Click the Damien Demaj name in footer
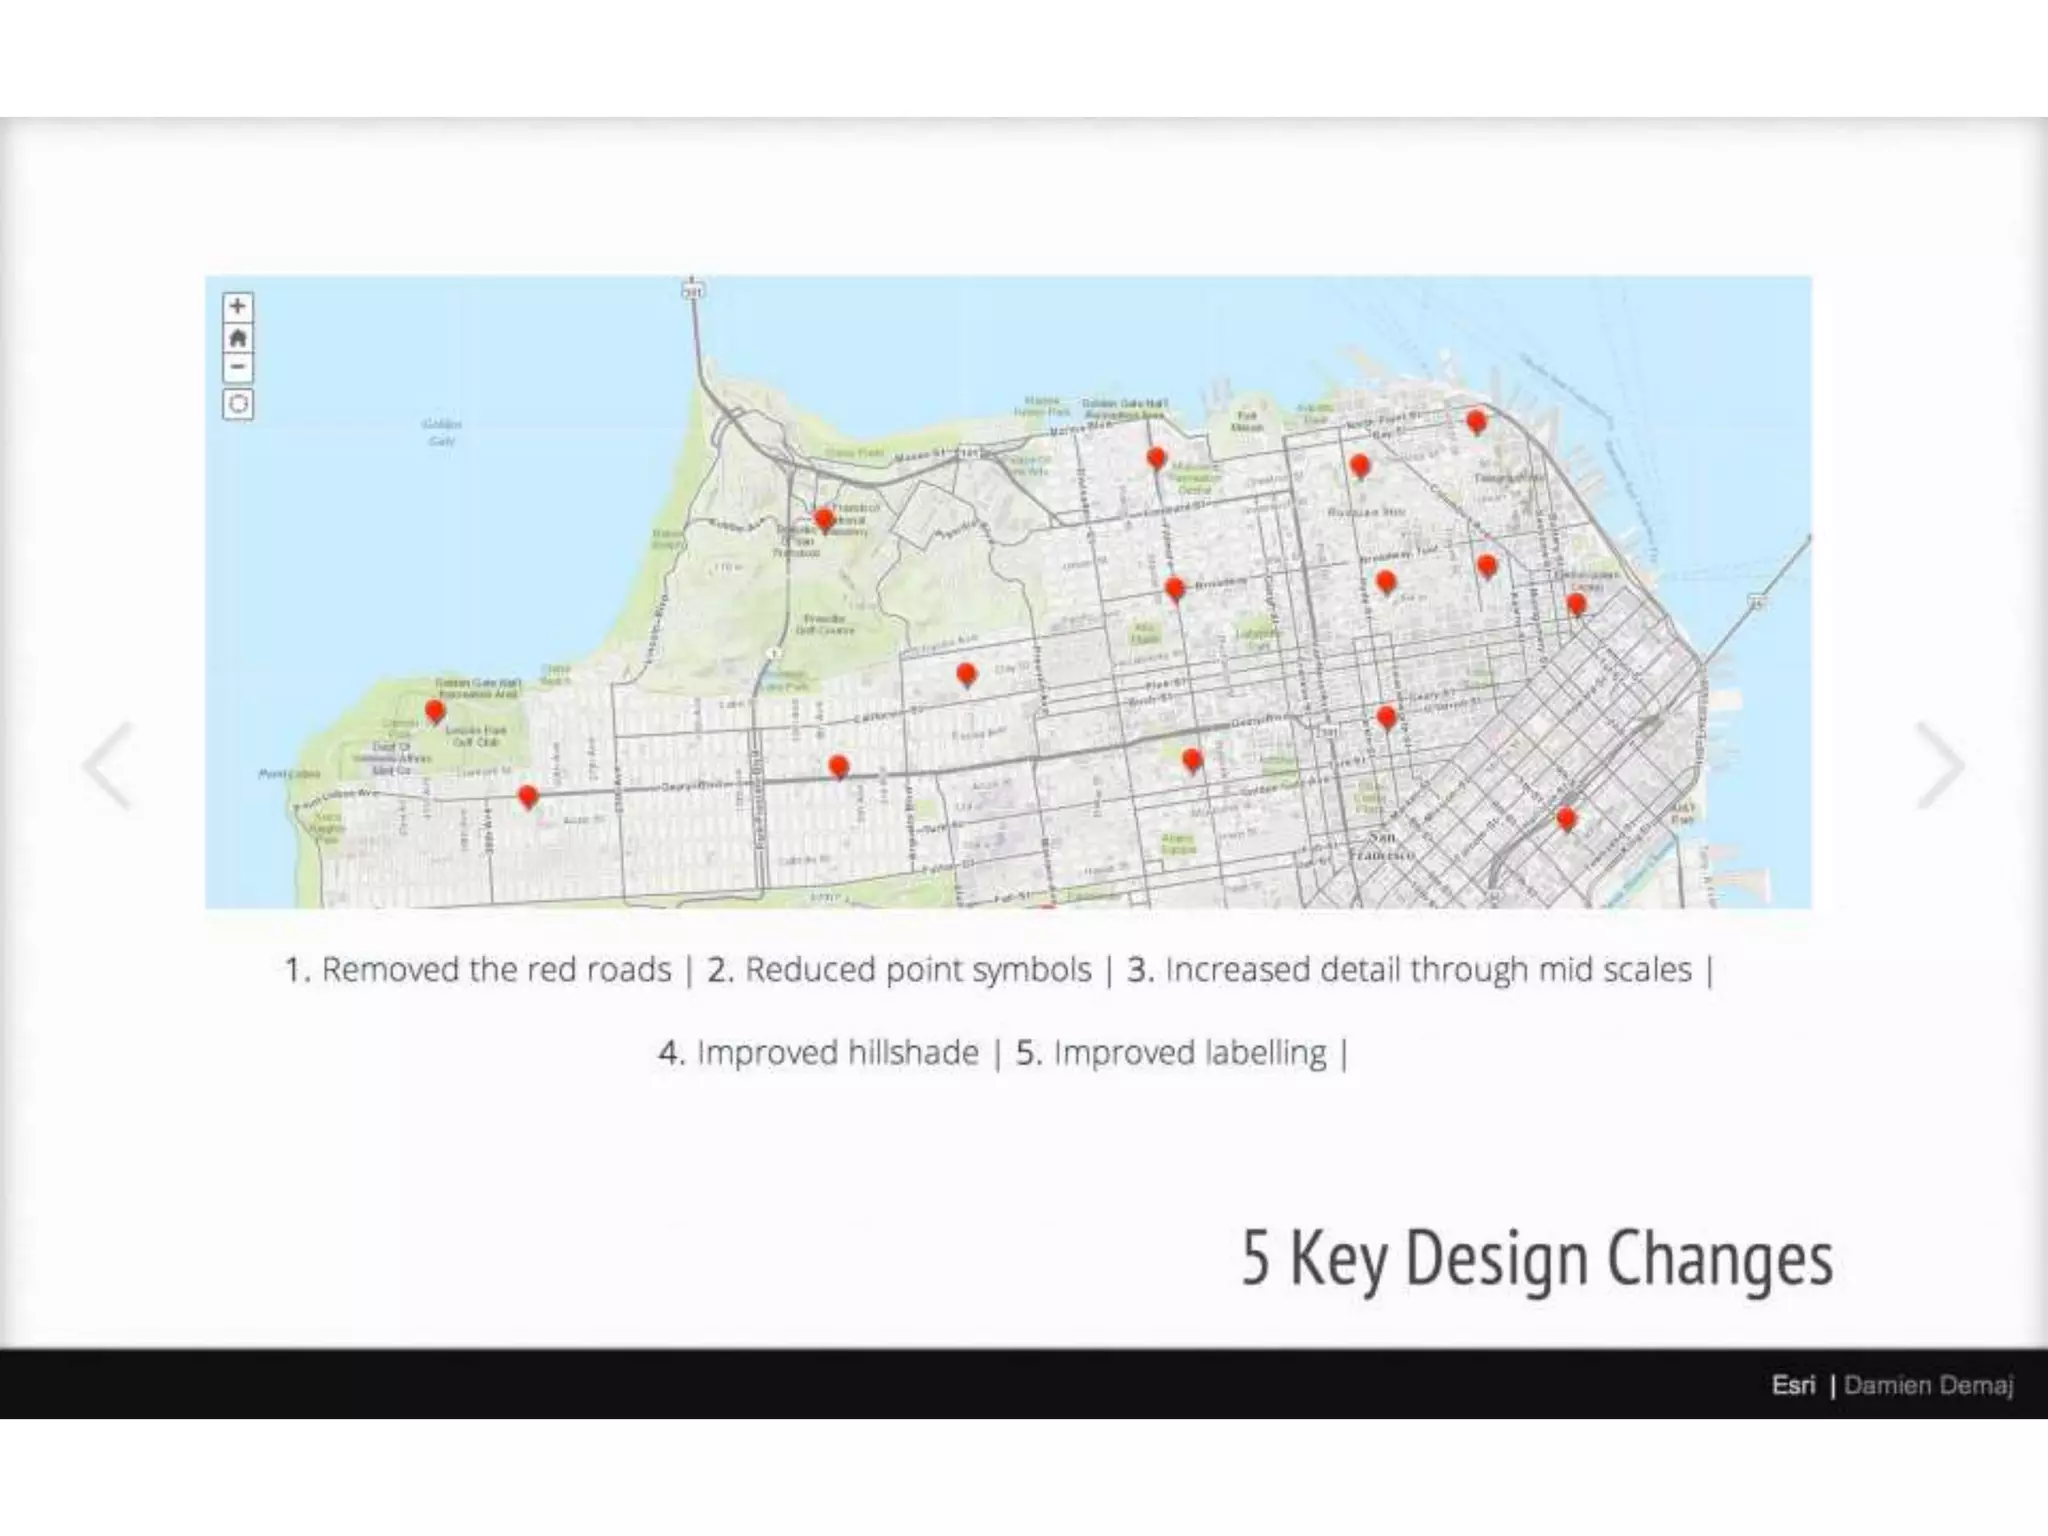Viewport: 2048px width, 1536px height. (1928, 1385)
